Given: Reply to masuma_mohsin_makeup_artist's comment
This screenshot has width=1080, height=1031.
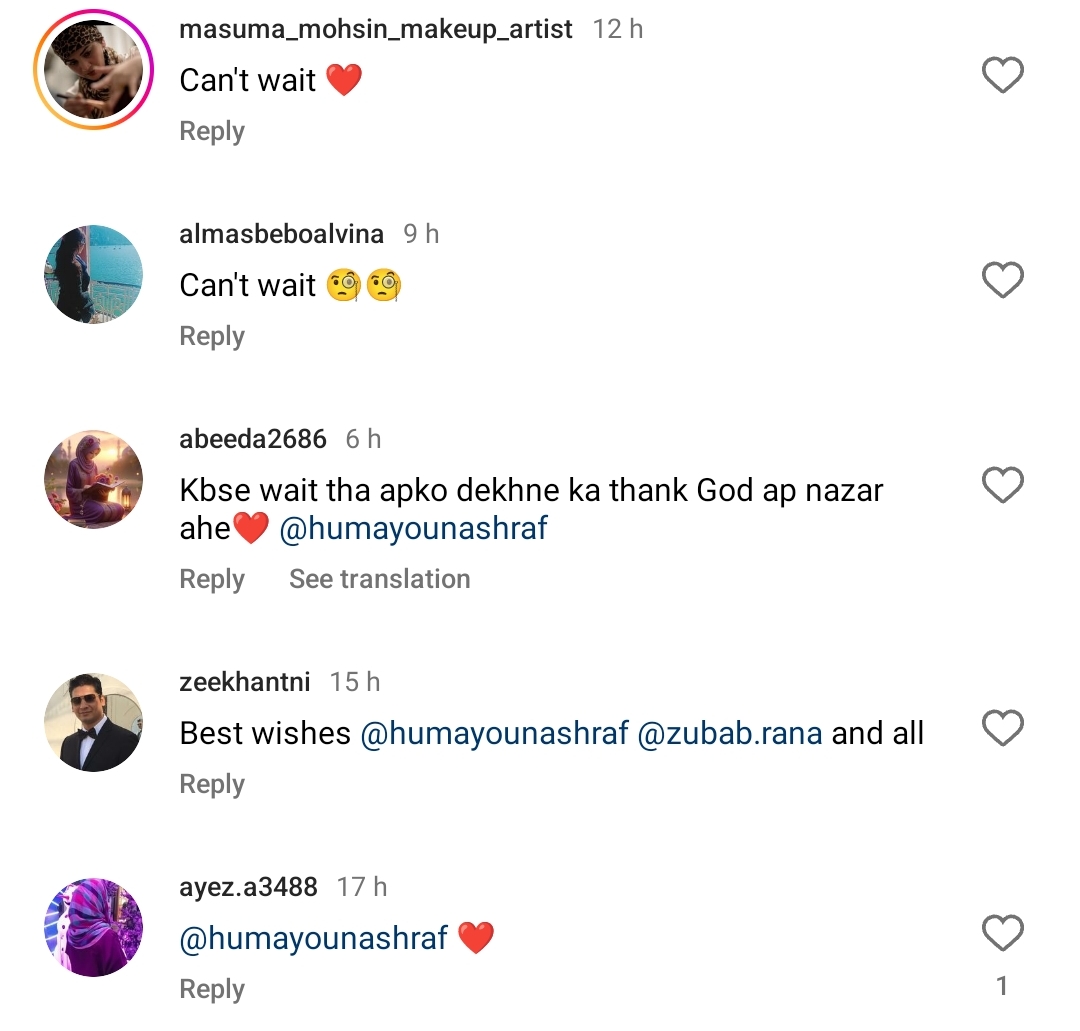Looking at the screenshot, I should [x=212, y=132].
